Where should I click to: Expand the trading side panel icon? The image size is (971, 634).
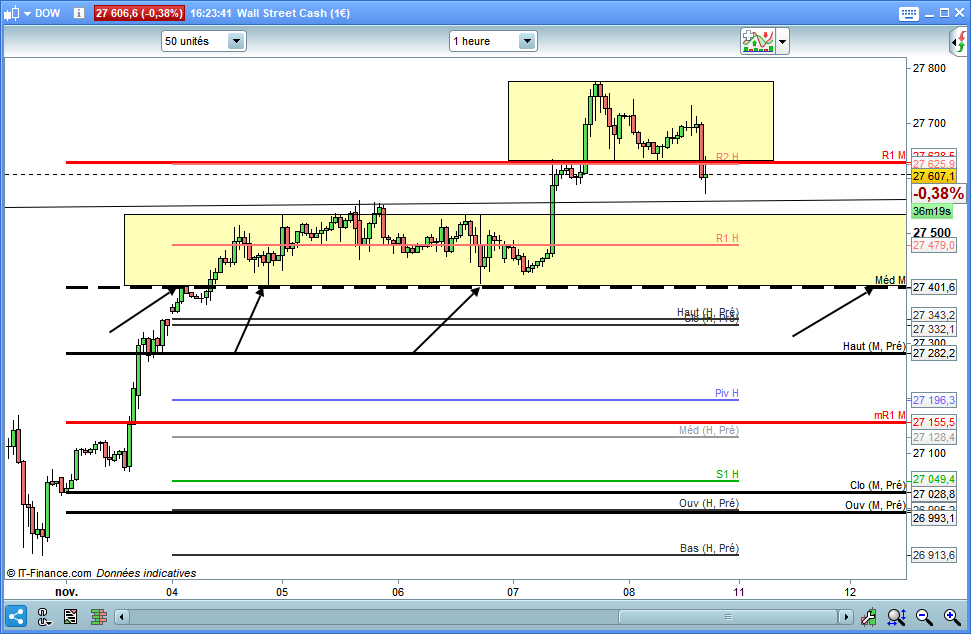pos(959,41)
